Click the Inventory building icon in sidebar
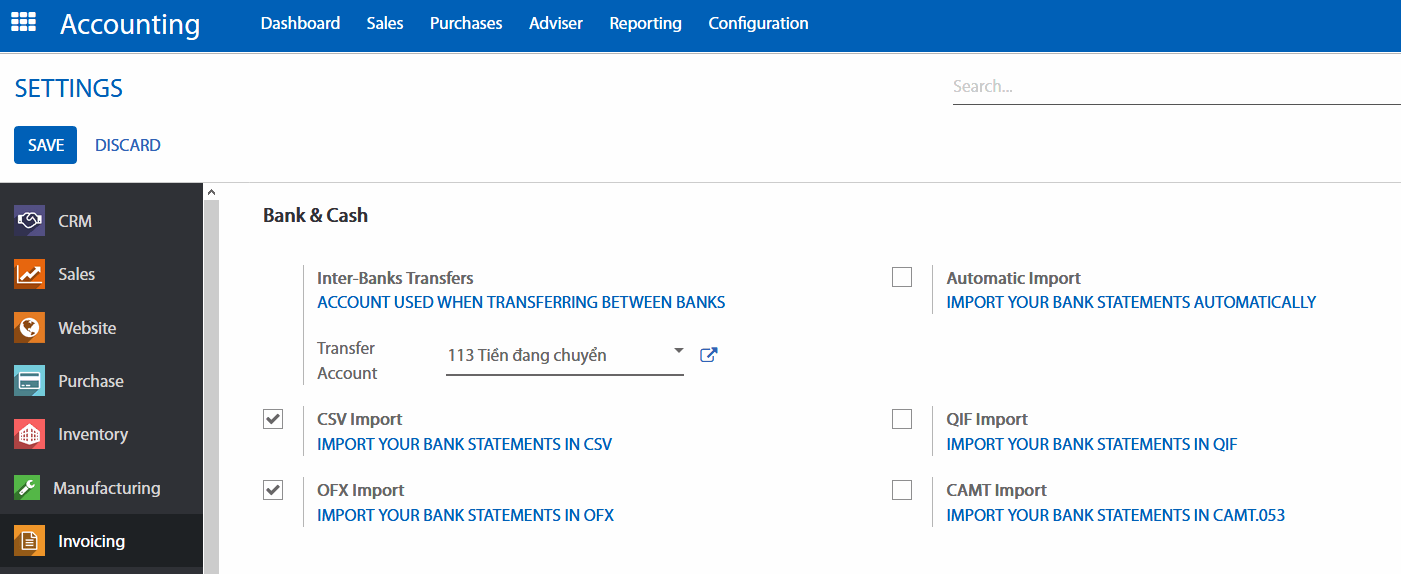 pyautogui.click(x=30, y=434)
